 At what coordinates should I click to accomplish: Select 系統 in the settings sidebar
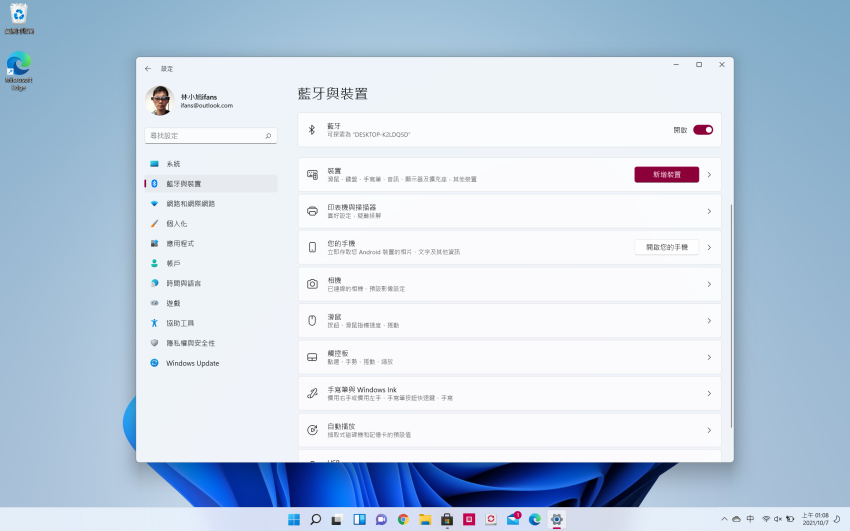211,164
